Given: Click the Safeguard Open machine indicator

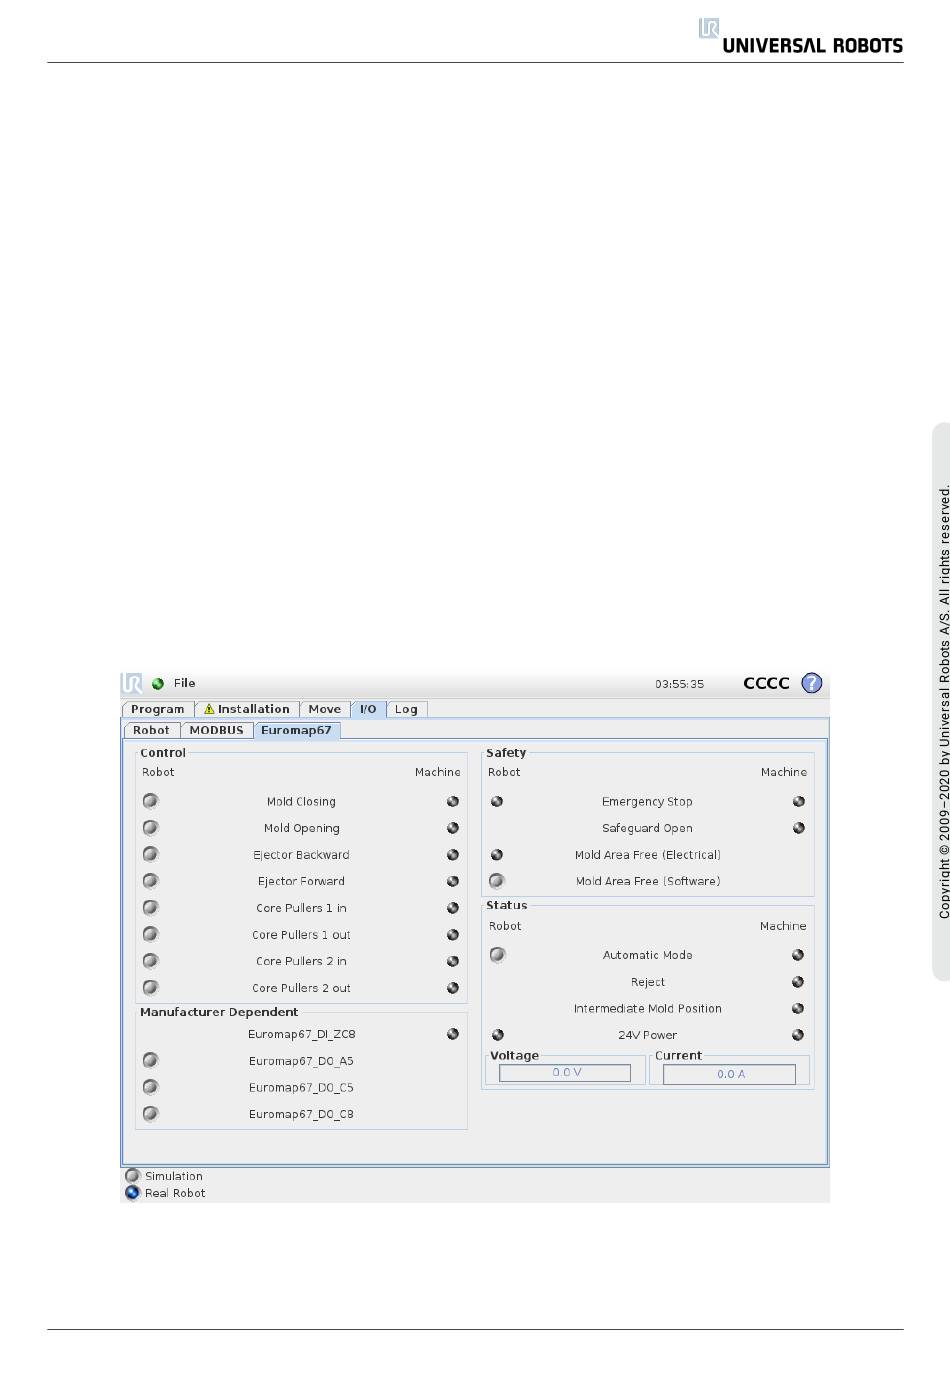Looking at the screenshot, I should pos(799,828).
